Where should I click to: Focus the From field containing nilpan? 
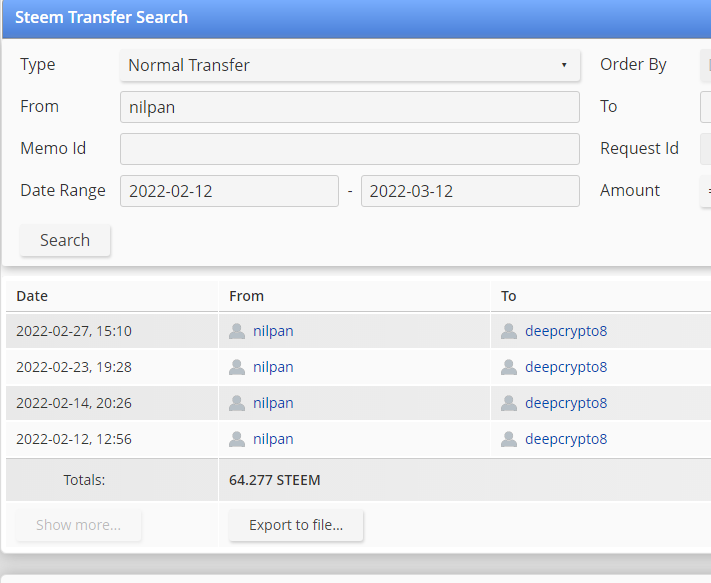coord(350,107)
